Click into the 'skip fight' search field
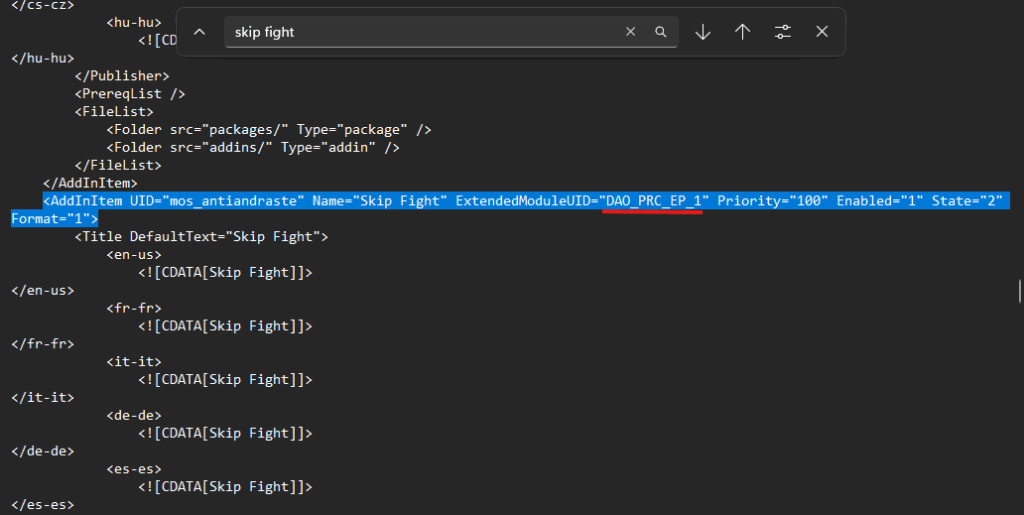1024x515 pixels. coord(420,32)
